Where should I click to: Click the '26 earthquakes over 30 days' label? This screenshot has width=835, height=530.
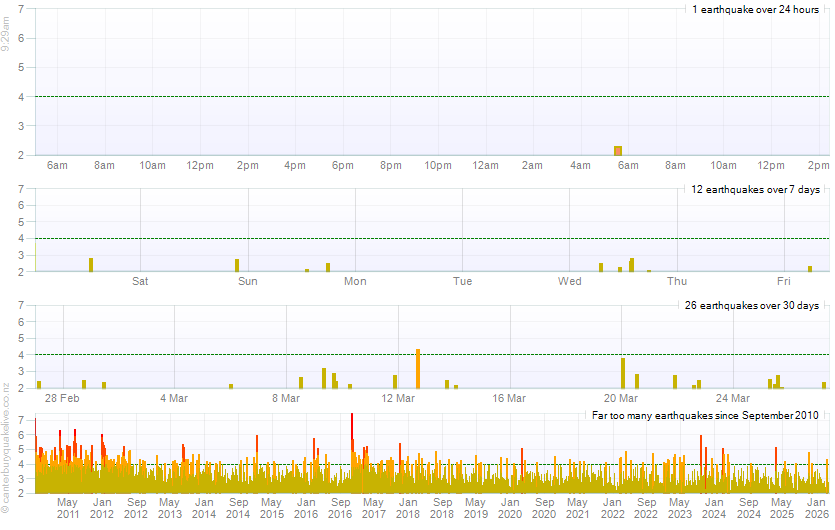pos(752,305)
